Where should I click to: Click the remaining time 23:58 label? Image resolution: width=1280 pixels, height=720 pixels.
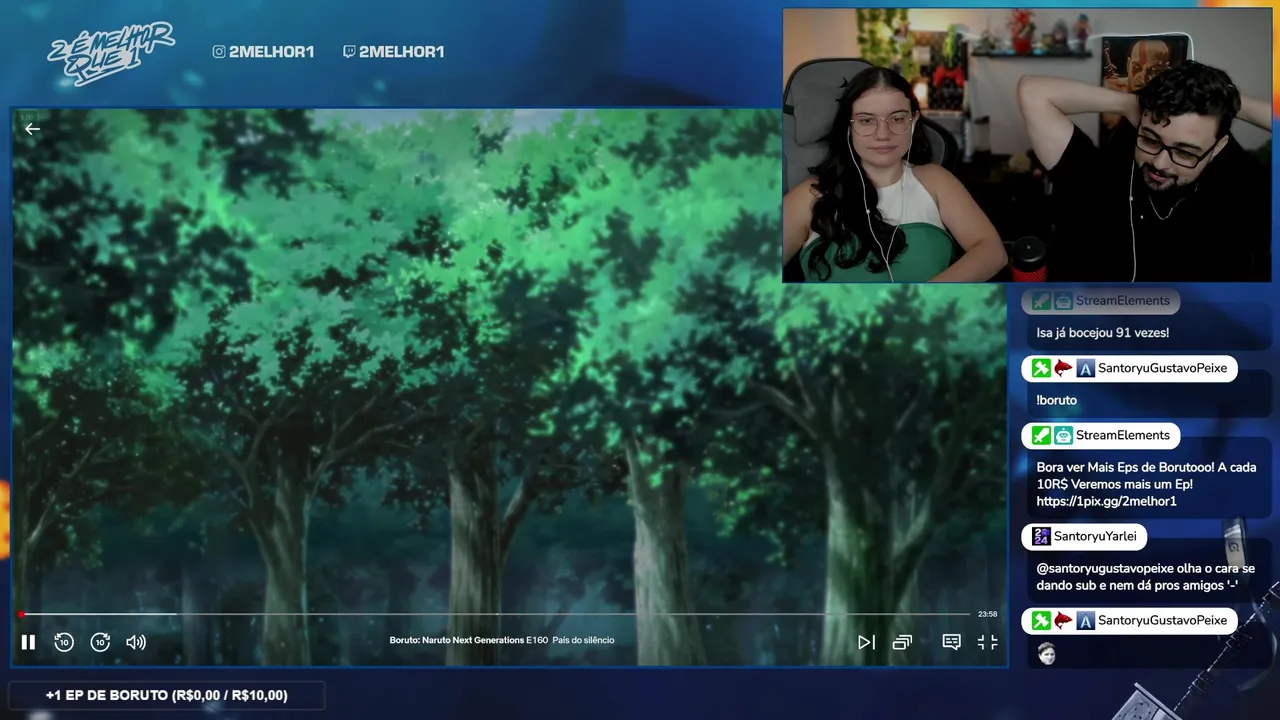pyautogui.click(x=987, y=614)
